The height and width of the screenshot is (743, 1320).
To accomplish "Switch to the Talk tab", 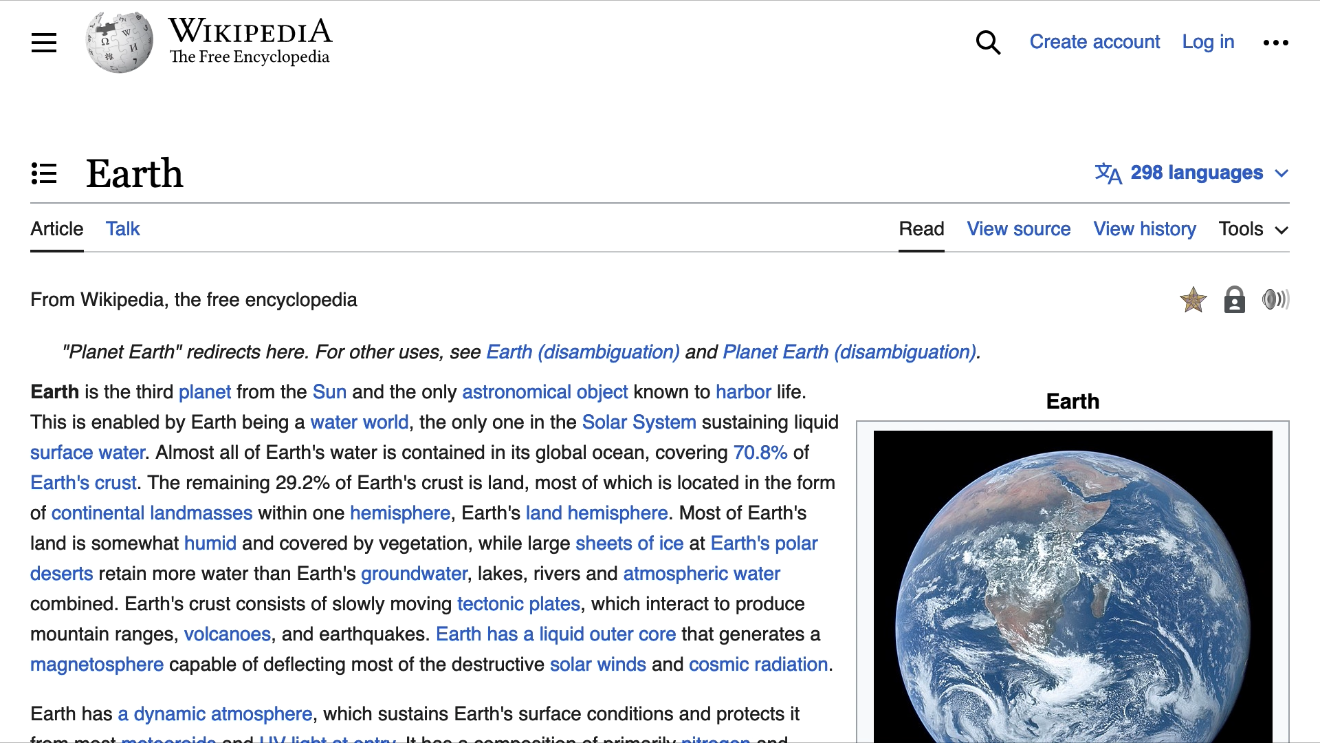I will tap(123, 229).
